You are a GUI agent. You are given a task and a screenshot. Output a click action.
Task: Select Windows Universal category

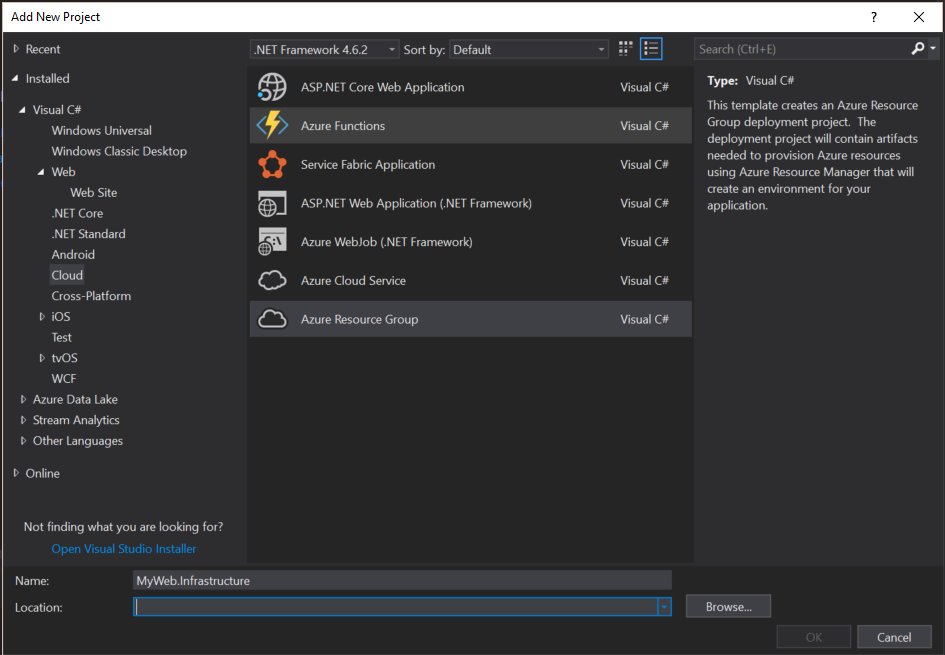[101, 130]
